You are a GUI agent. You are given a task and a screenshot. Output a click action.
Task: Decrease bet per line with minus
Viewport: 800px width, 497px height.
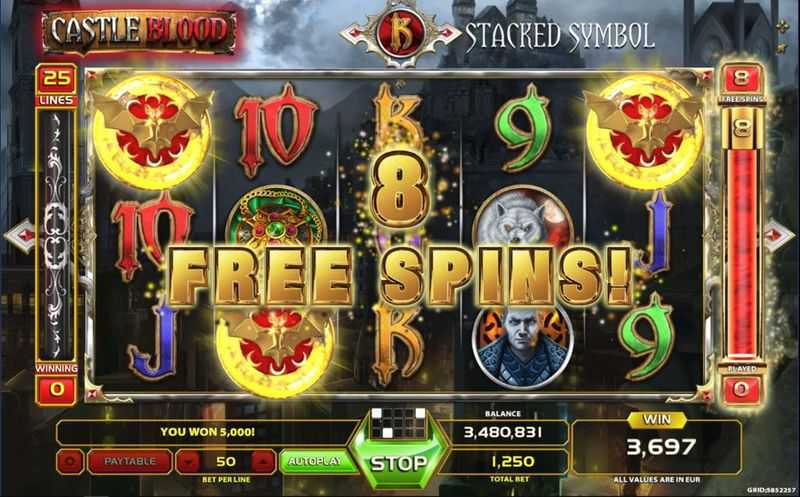[x=189, y=462]
